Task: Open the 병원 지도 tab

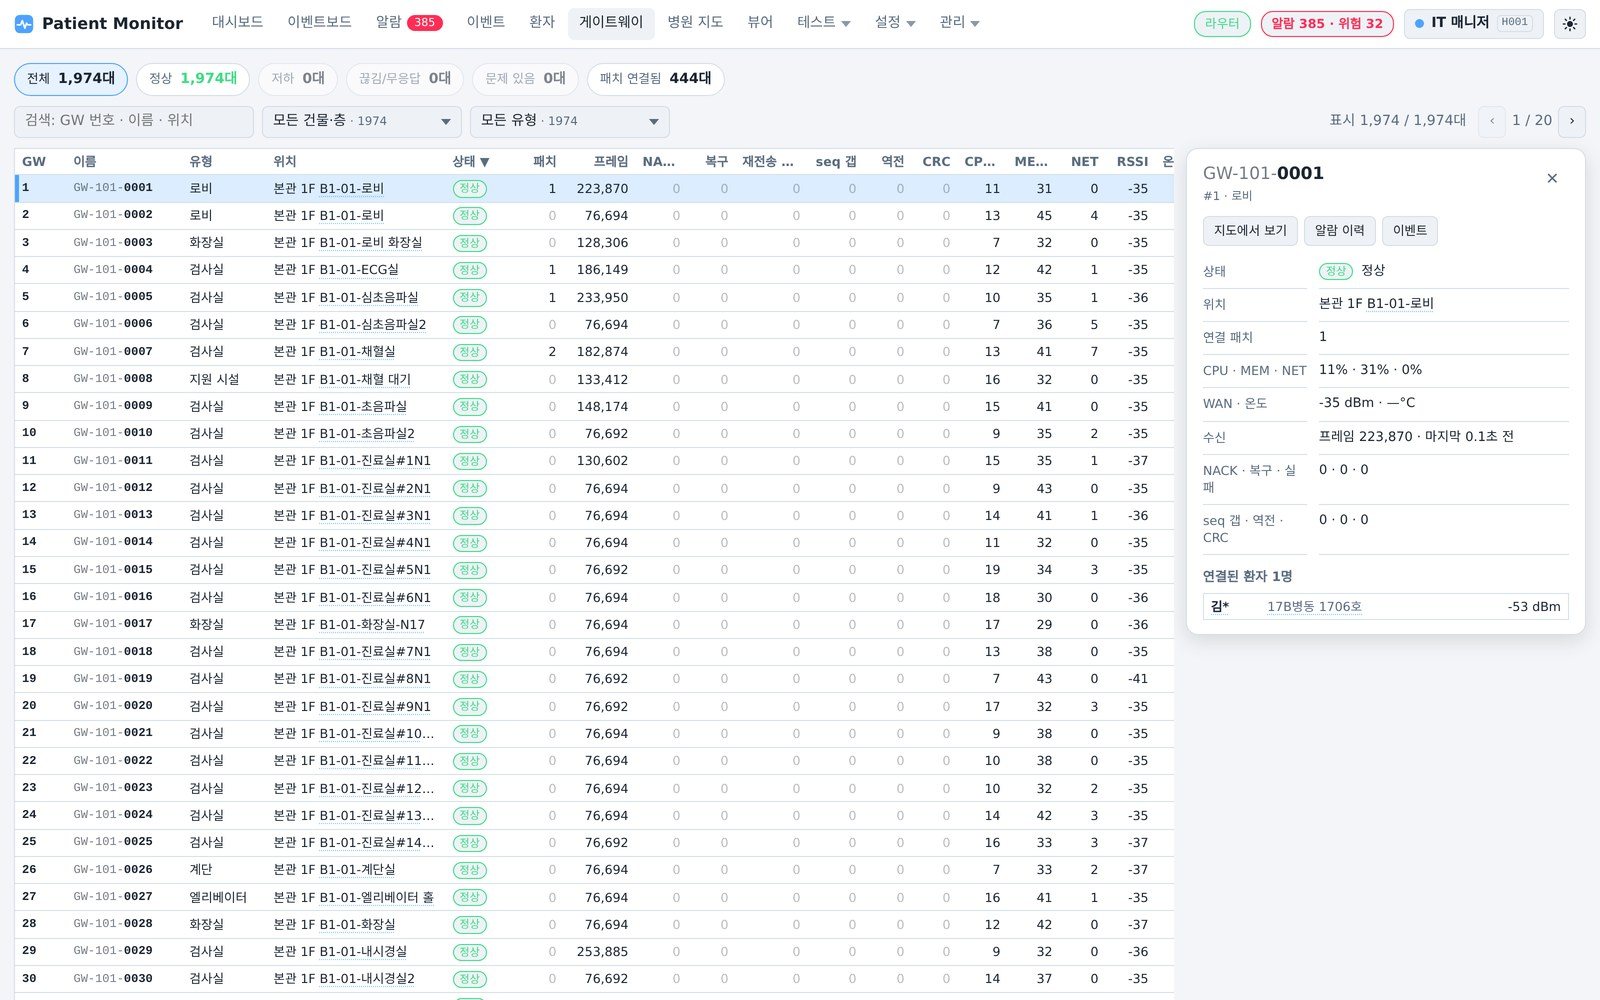Action: pyautogui.click(x=695, y=22)
